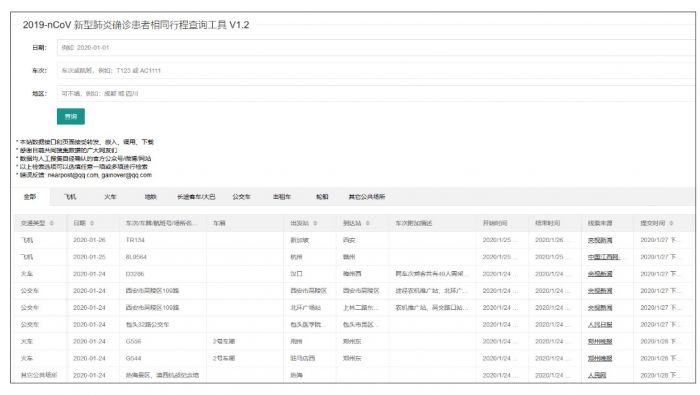Open 人民日报 source link in 包头 row
Viewport: 700px width, 395px height.
pyautogui.click(x=600, y=324)
